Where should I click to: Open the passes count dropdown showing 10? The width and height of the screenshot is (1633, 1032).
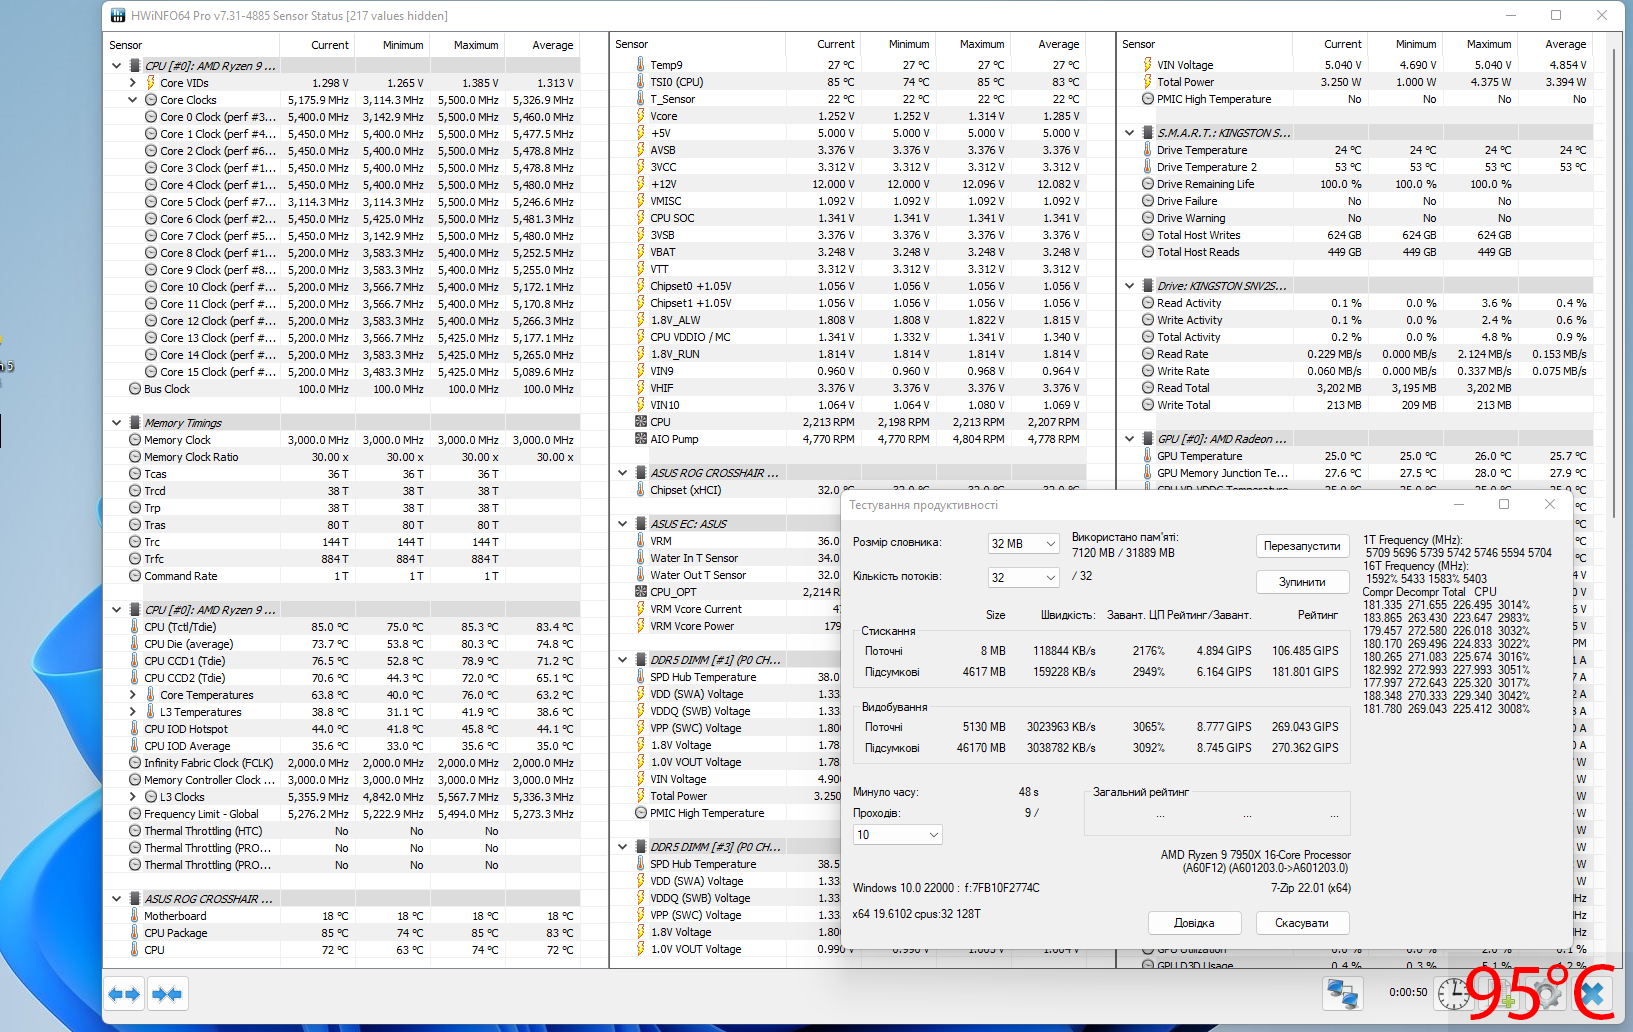point(897,834)
